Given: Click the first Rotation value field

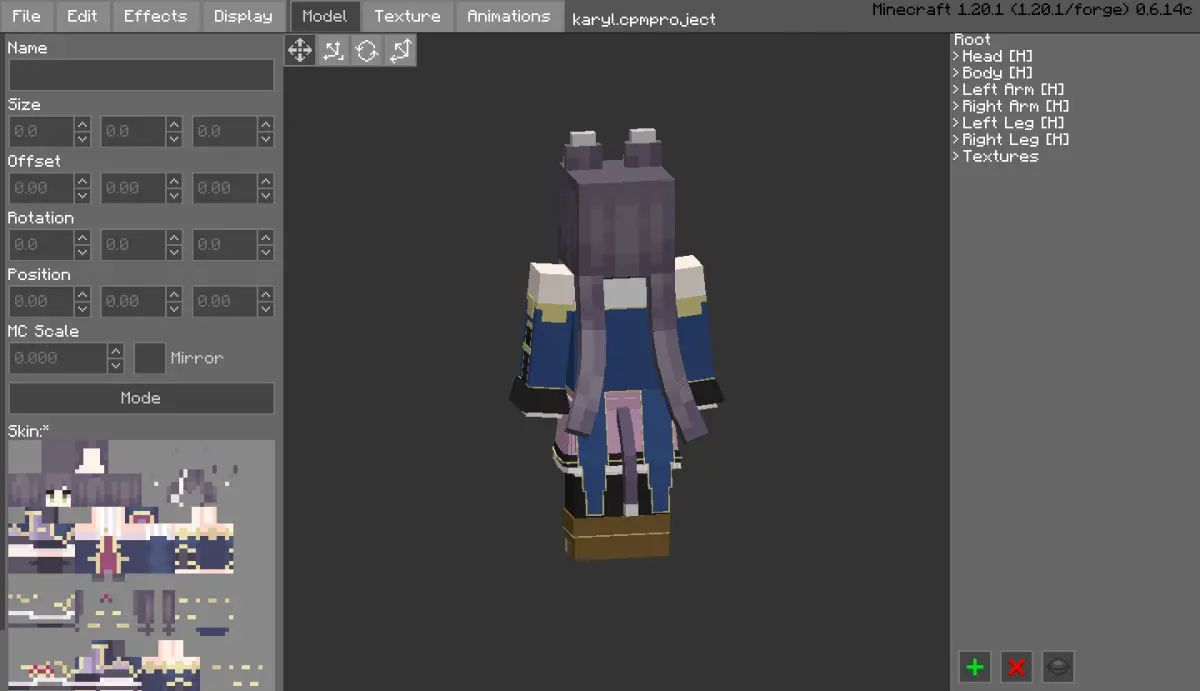Looking at the screenshot, I should pos(41,245).
